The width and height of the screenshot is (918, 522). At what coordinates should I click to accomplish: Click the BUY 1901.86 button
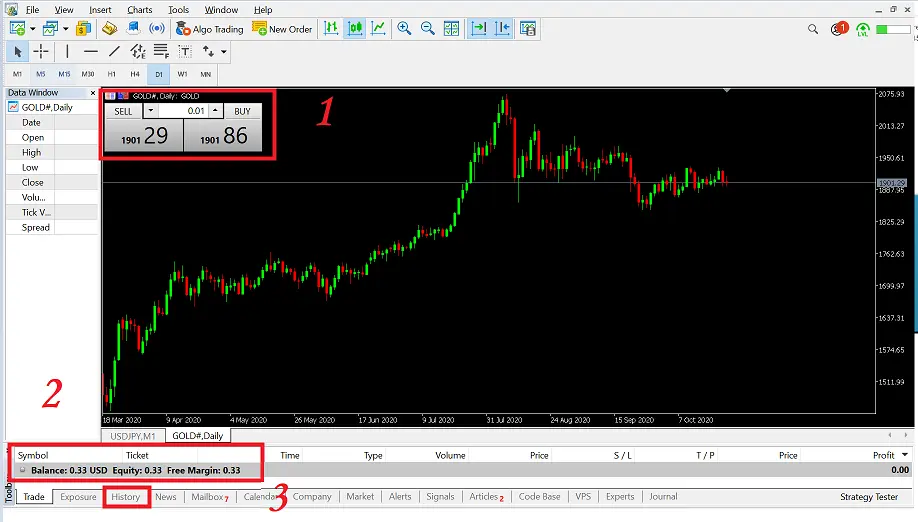223,136
